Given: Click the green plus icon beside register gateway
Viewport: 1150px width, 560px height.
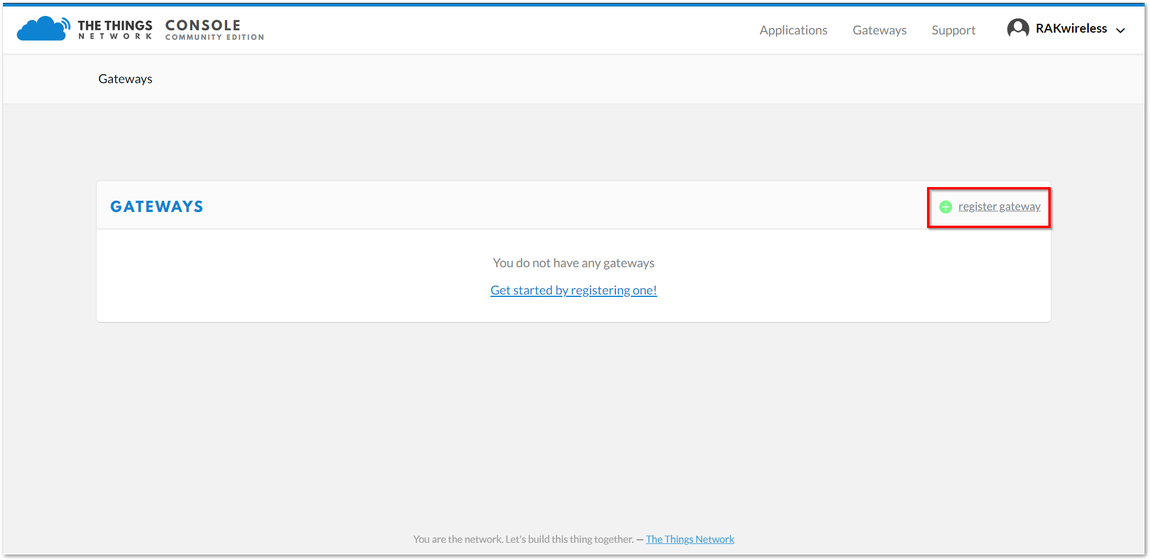Looking at the screenshot, I should tap(945, 207).
